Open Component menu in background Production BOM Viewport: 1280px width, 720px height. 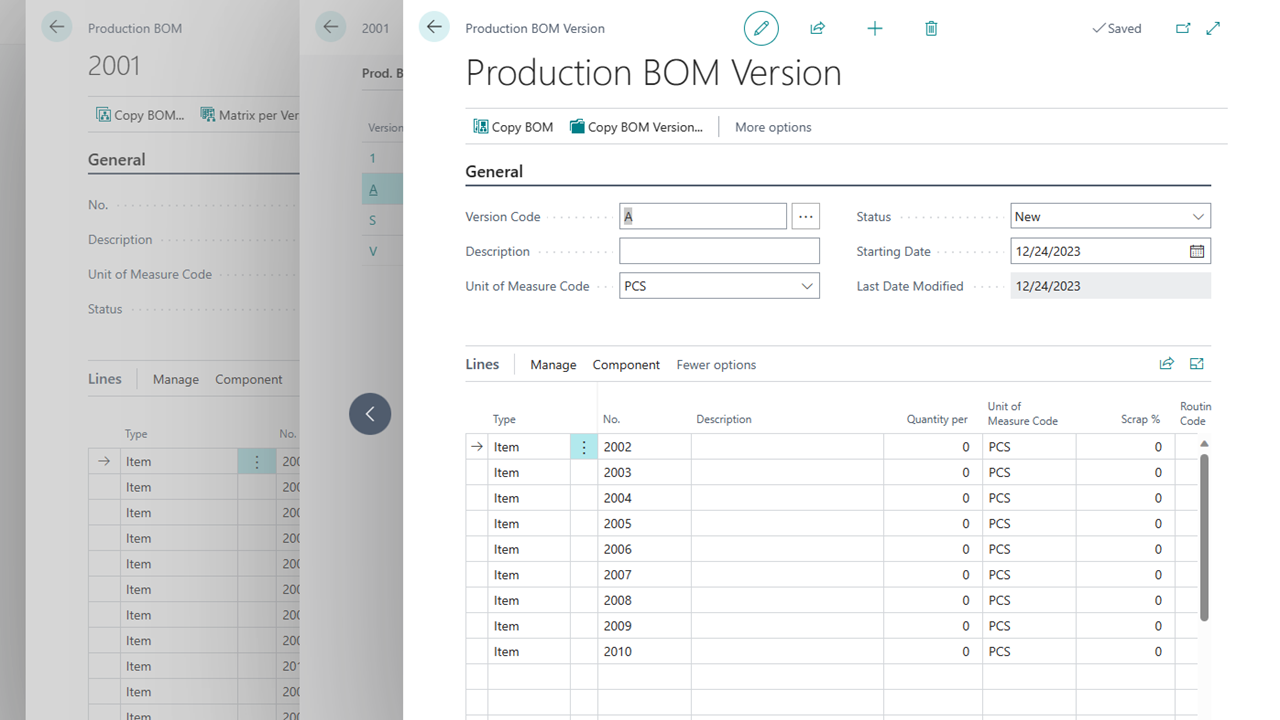coord(249,379)
